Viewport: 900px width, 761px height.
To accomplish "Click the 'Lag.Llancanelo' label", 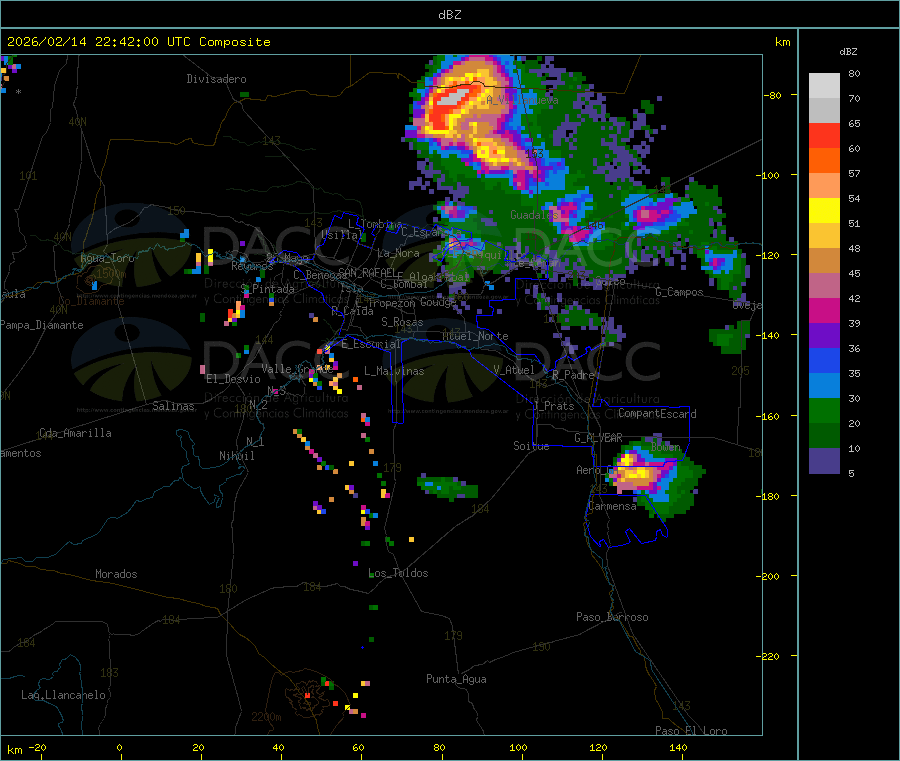I will [64, 695].
